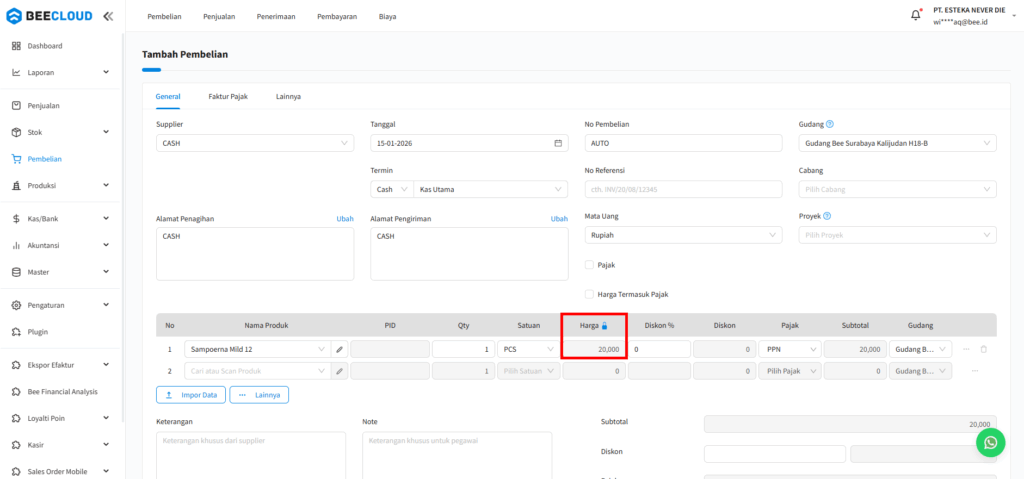This screenshot has height=479, width=1024.
Task: Click the Master database icon
Action: (x=17, y=272)
